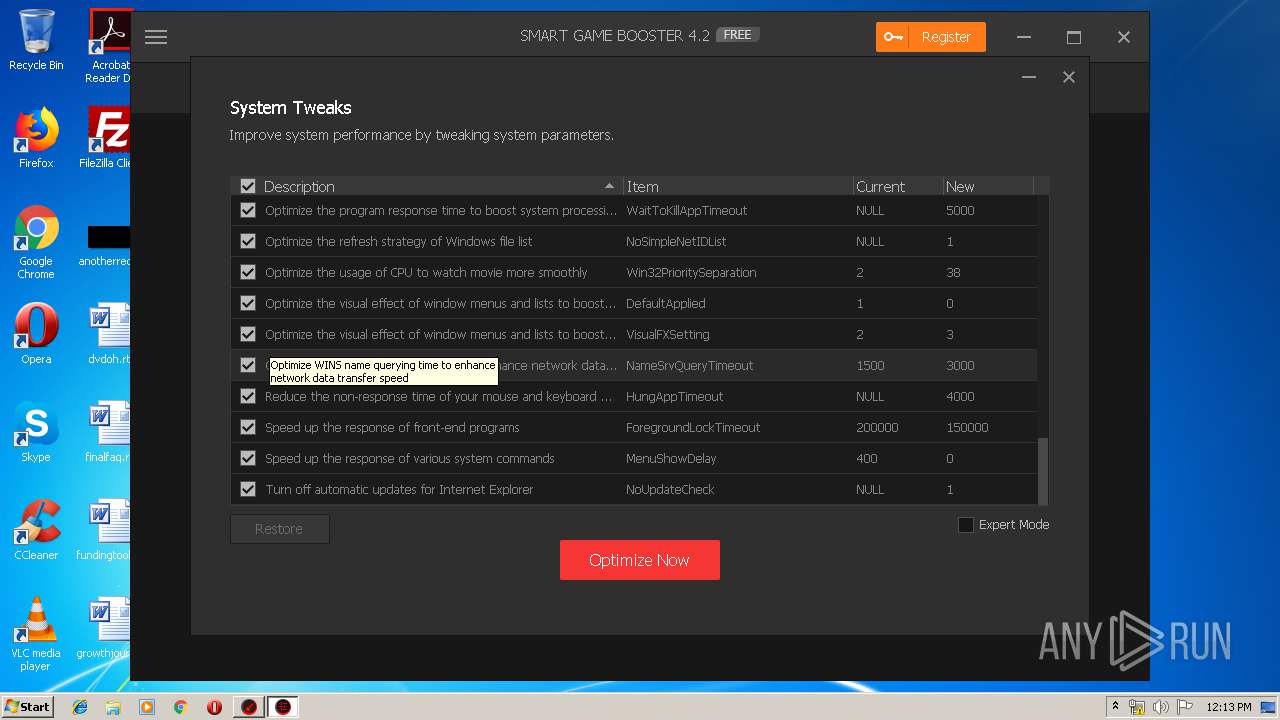Viewport: 1280px width, 720px height.
Task: Click the Item column header
Action: click(738, 186)
